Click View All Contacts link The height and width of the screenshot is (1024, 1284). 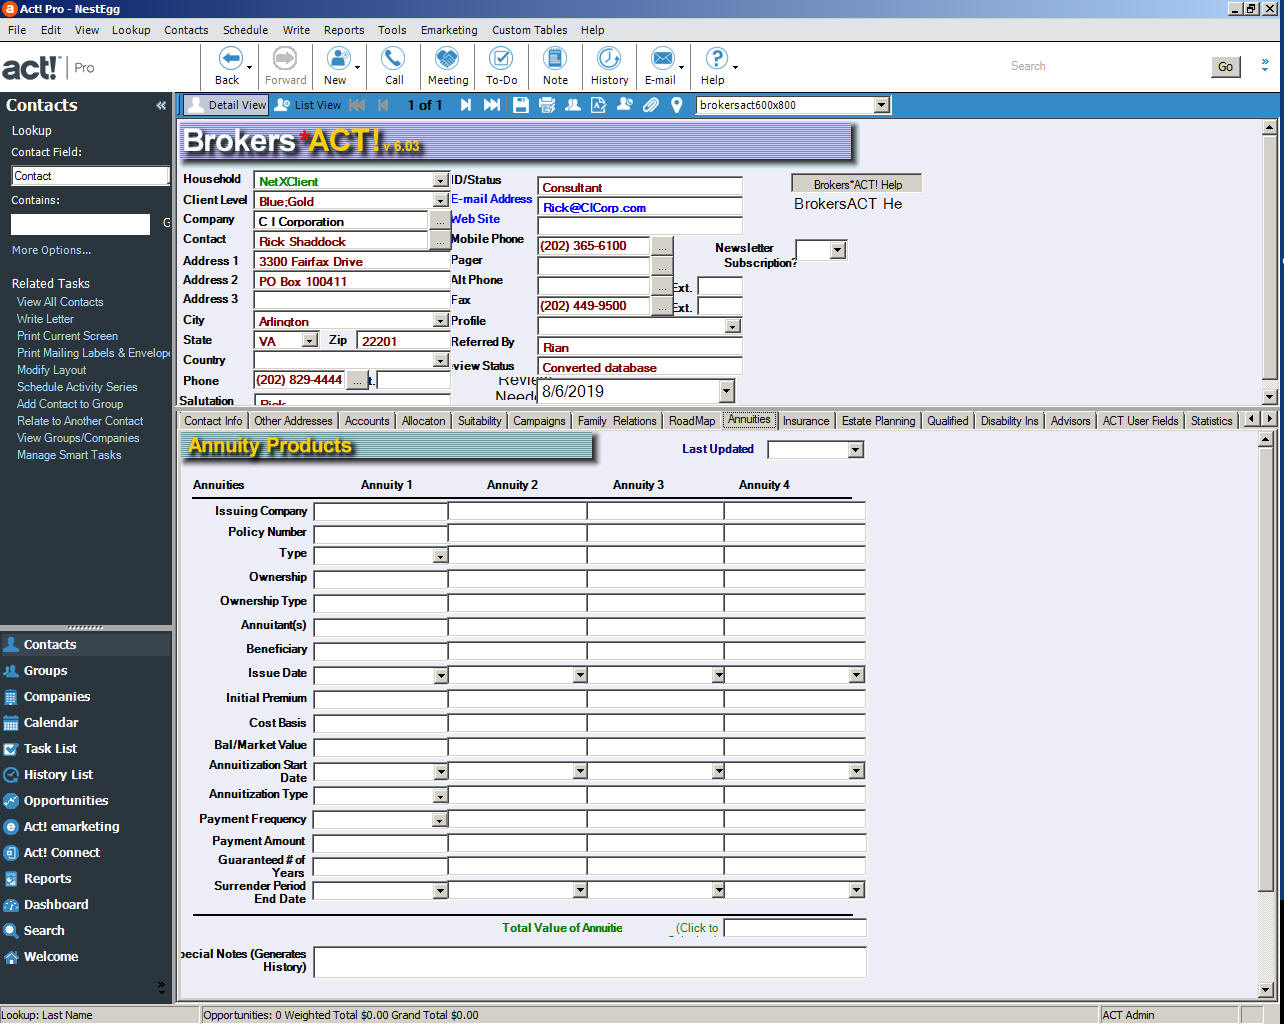(60, 302)
